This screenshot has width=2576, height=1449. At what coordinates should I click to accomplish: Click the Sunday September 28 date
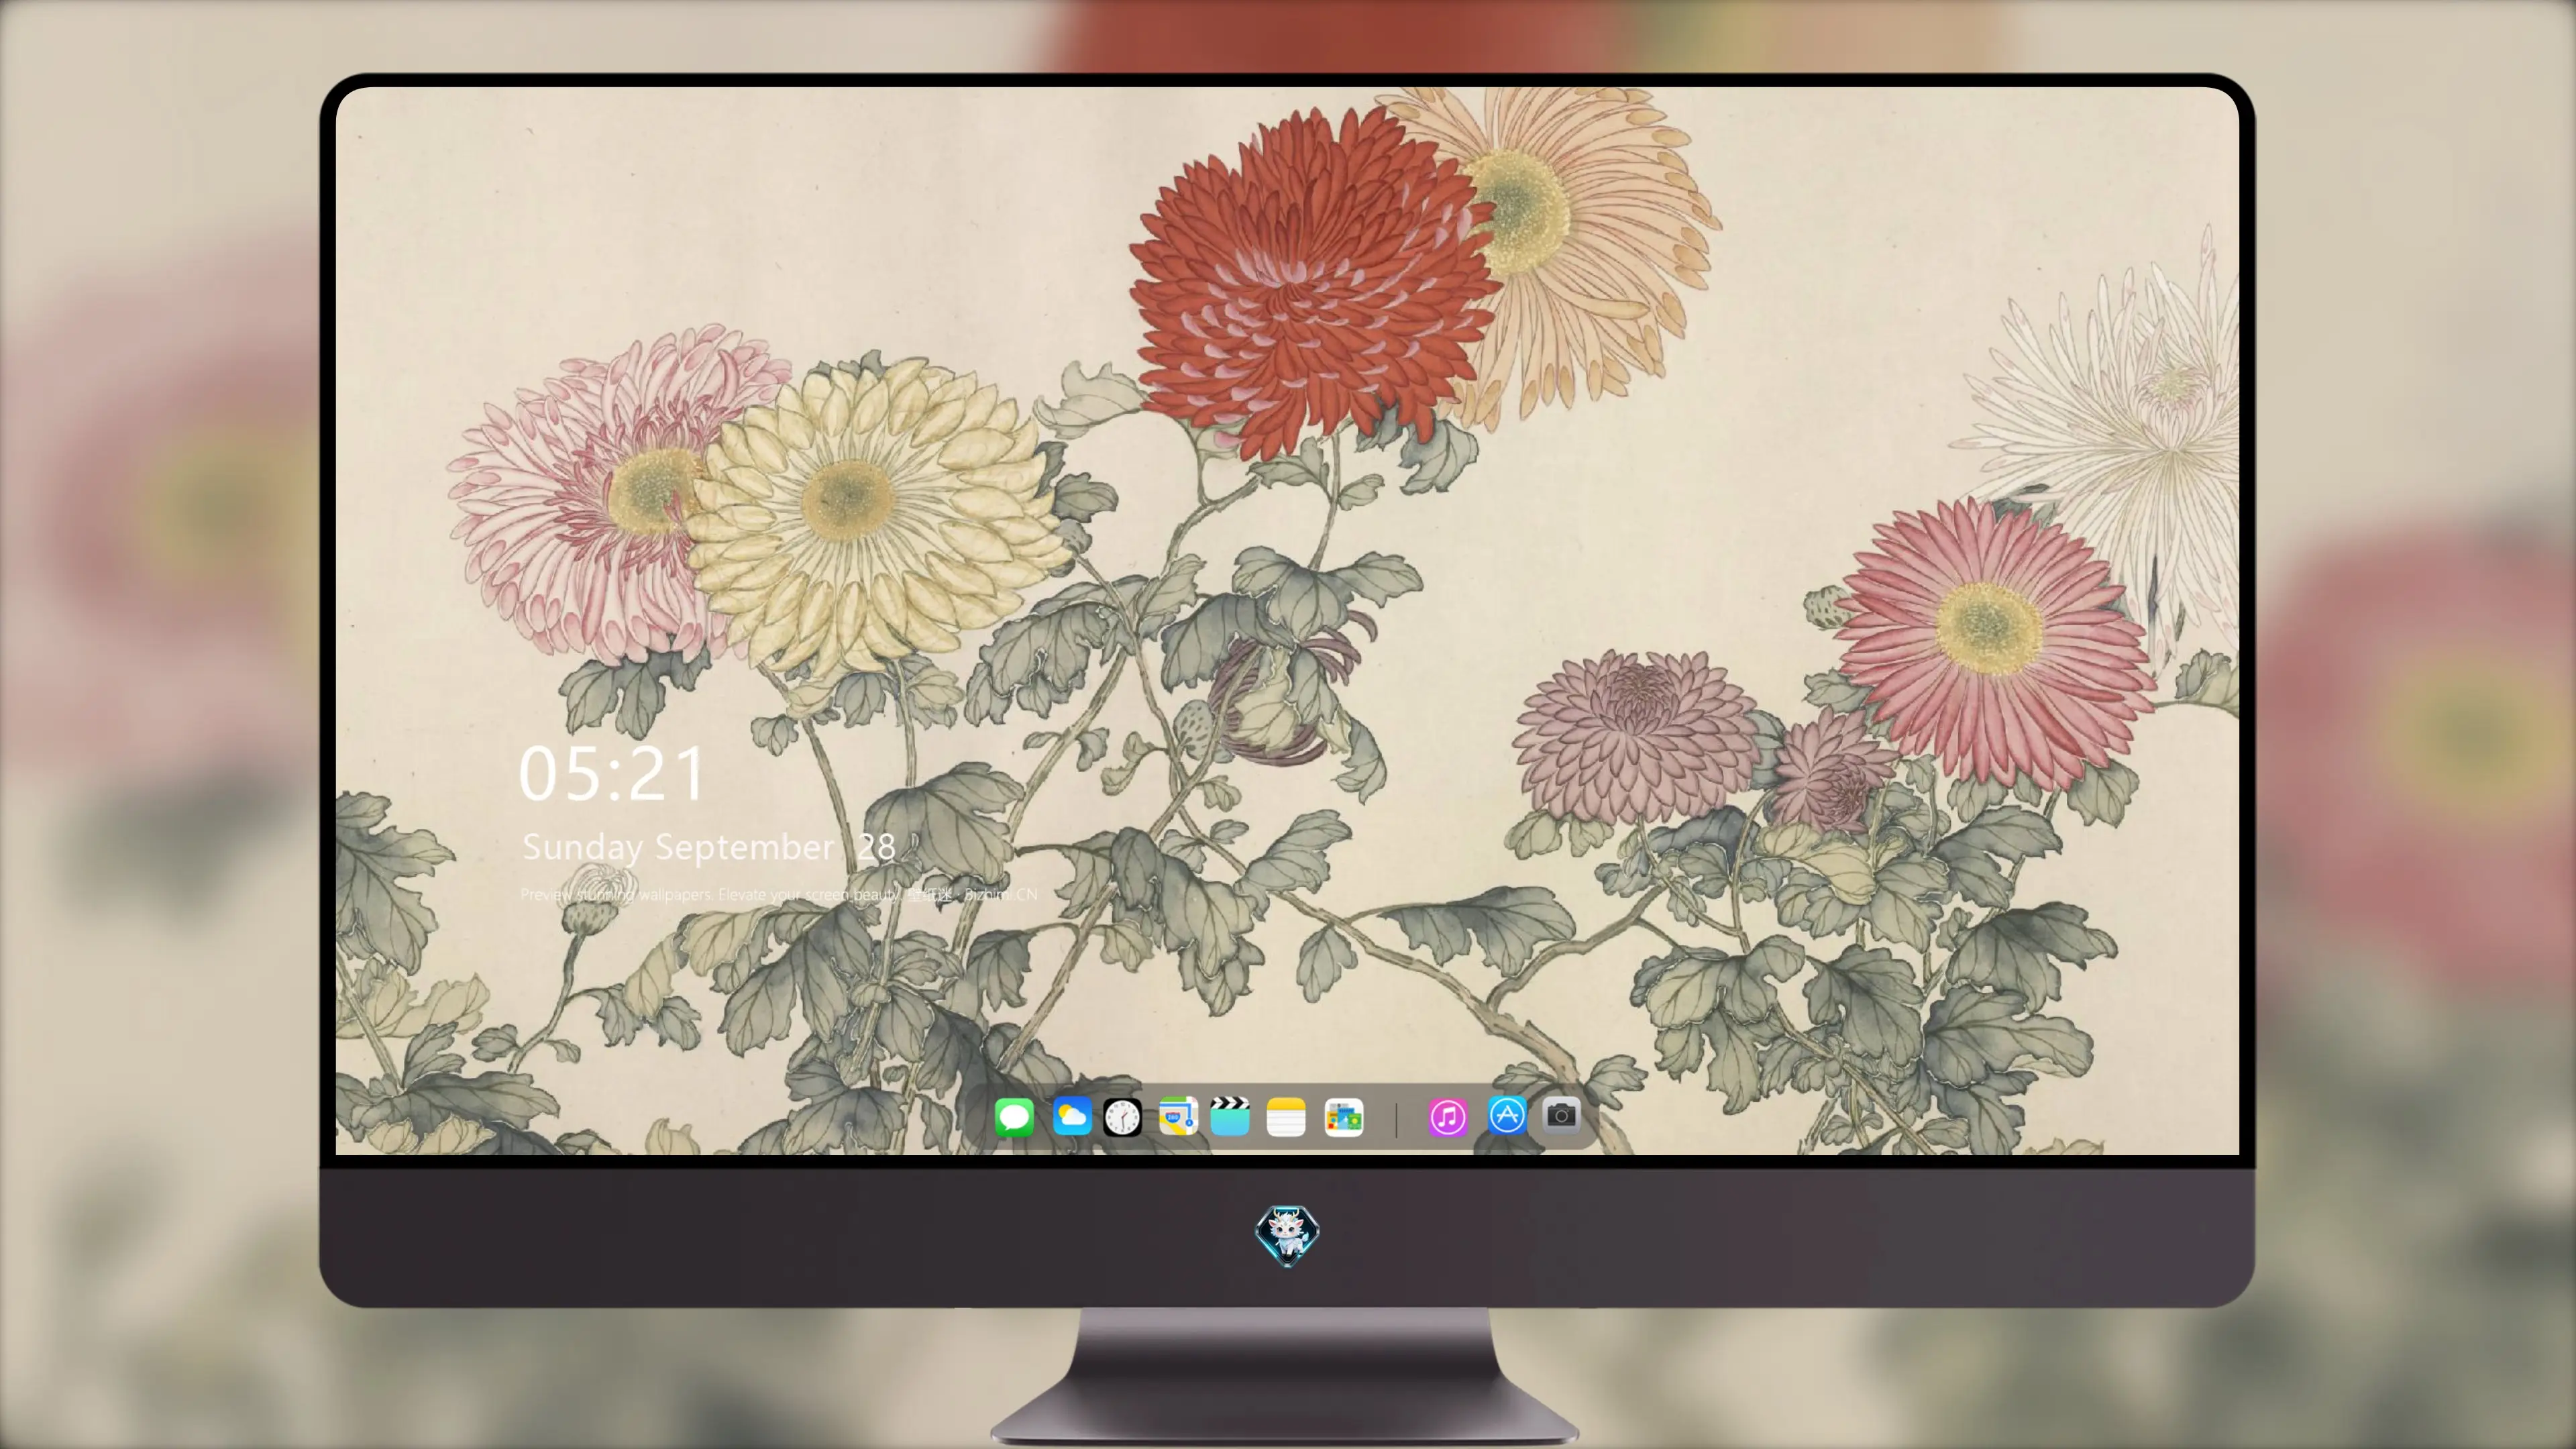coord(708,848)
